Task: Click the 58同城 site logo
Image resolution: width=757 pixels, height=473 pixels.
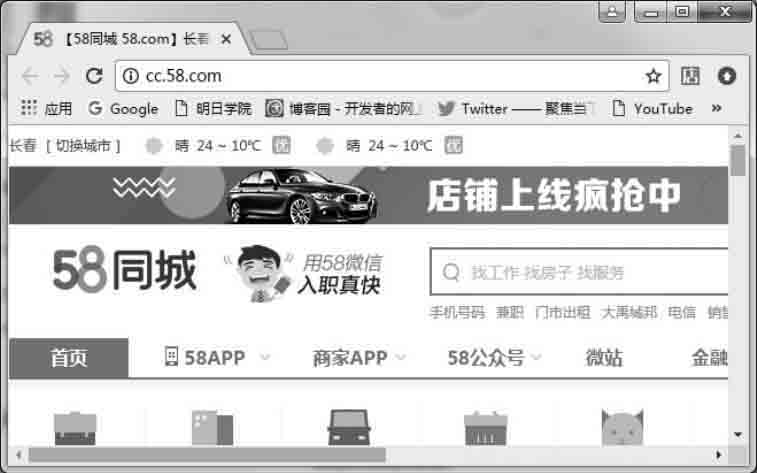Action: [x=125, y=269]
